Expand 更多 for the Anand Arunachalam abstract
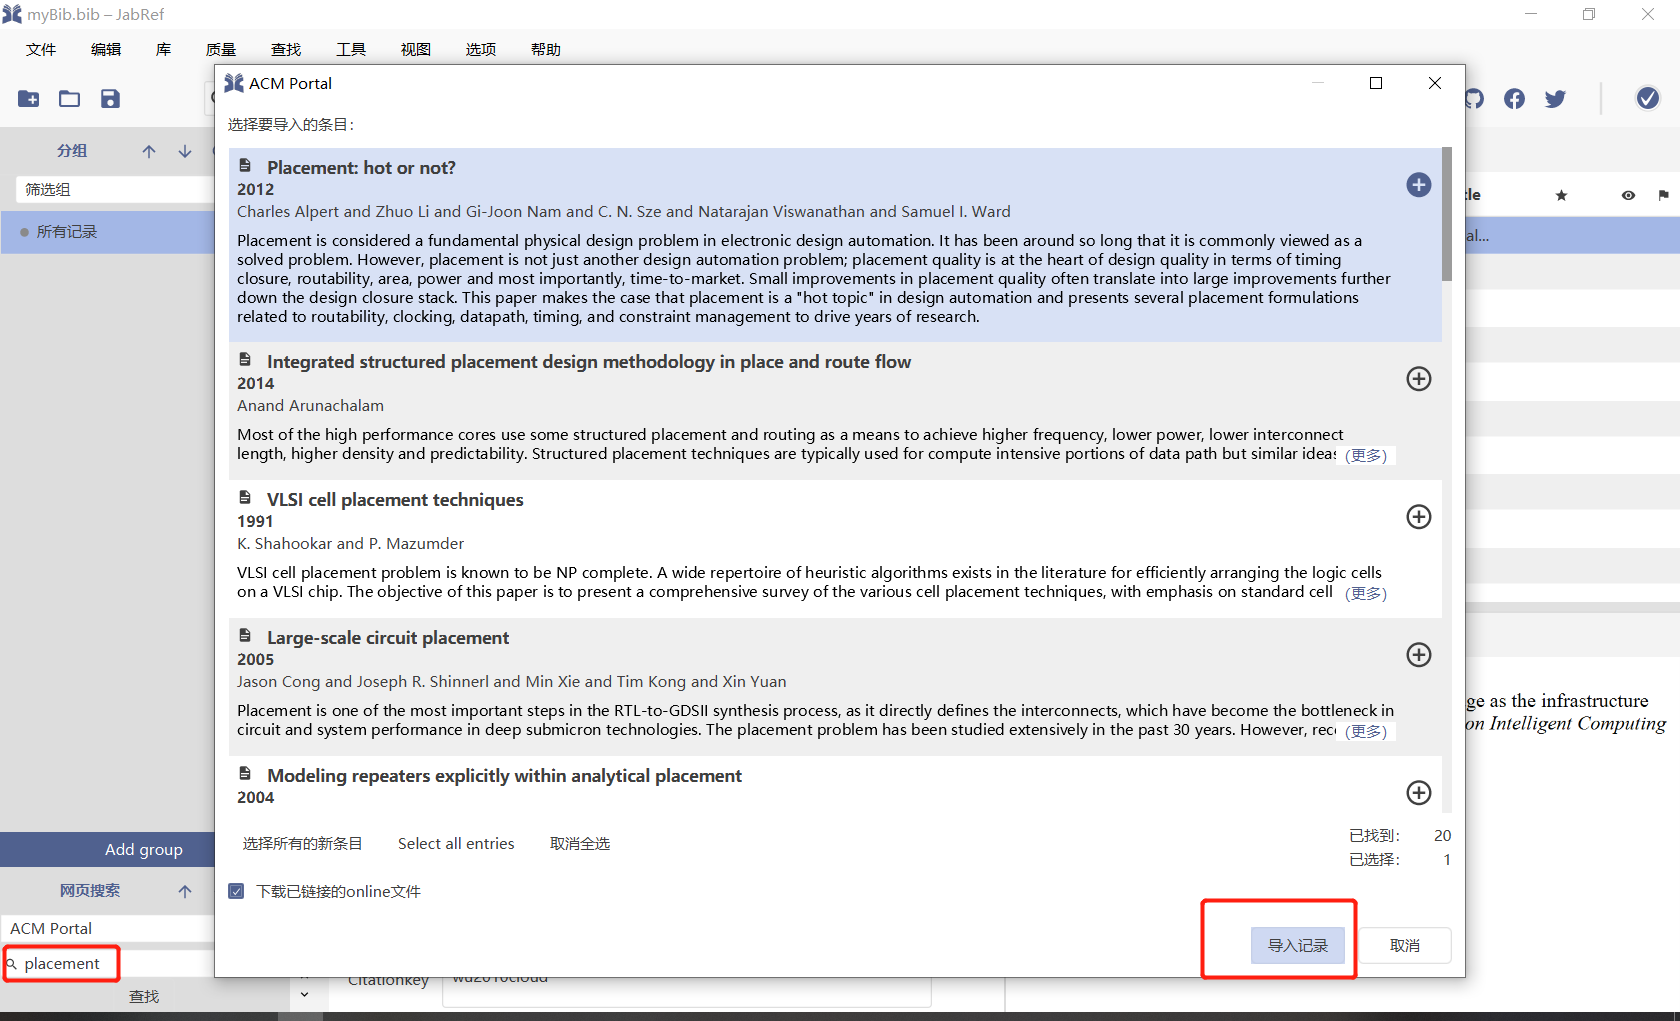 1366,455
